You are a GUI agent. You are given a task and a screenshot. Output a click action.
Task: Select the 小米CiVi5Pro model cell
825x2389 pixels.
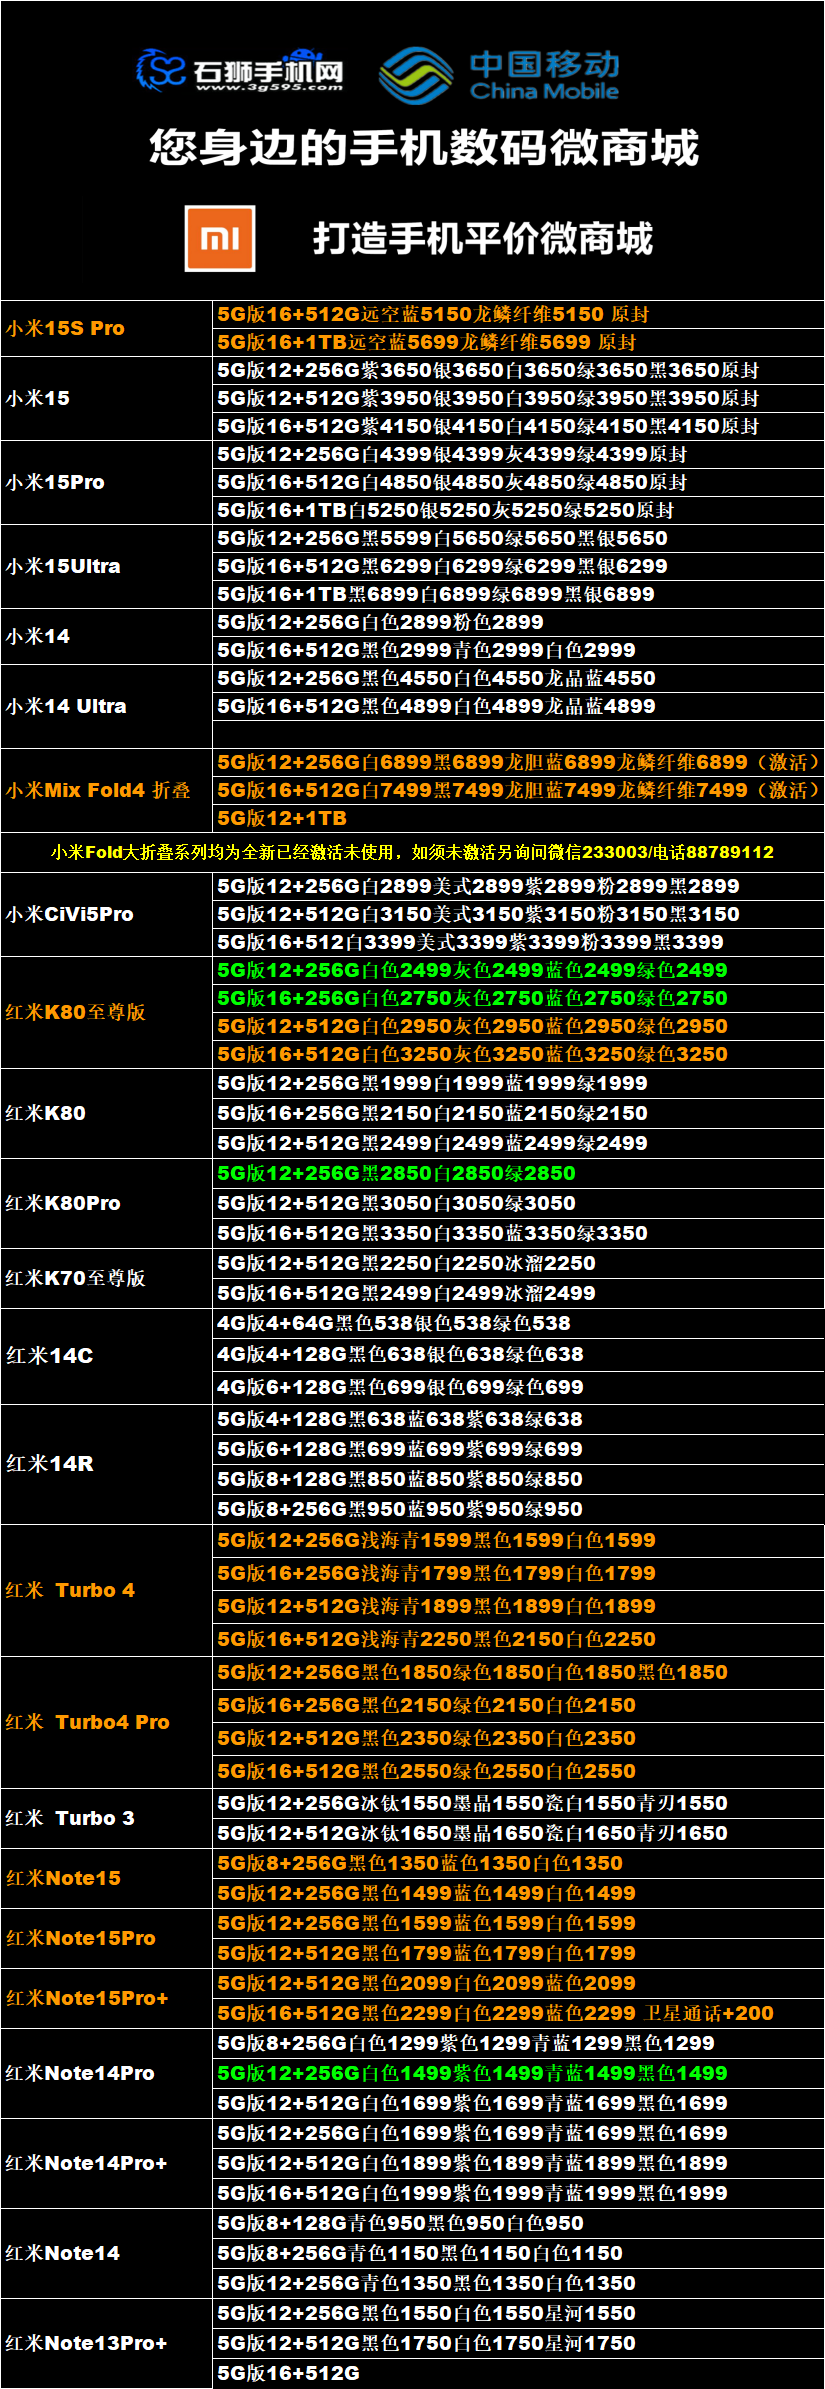[x=69, y=914]
